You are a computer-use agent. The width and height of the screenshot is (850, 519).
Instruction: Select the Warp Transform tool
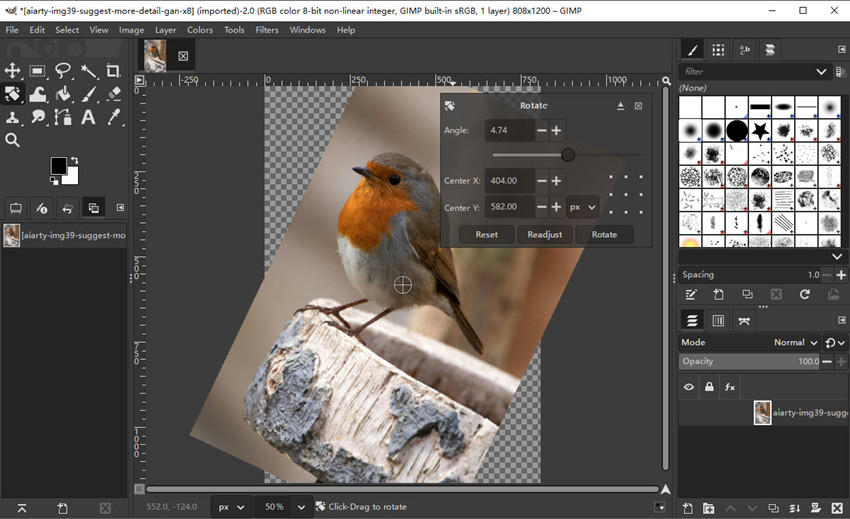(x=37, y=94)
